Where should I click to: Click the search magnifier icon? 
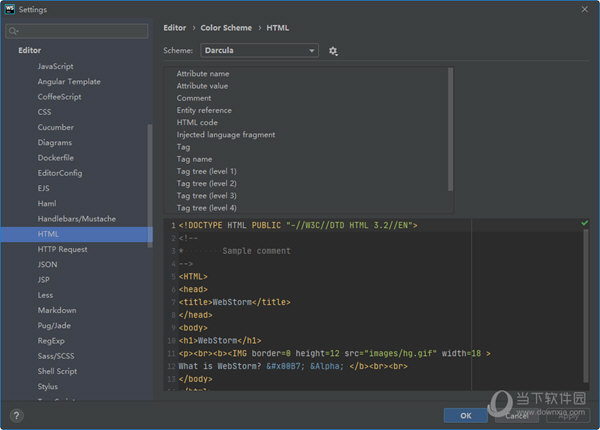(x=13, y=31)
